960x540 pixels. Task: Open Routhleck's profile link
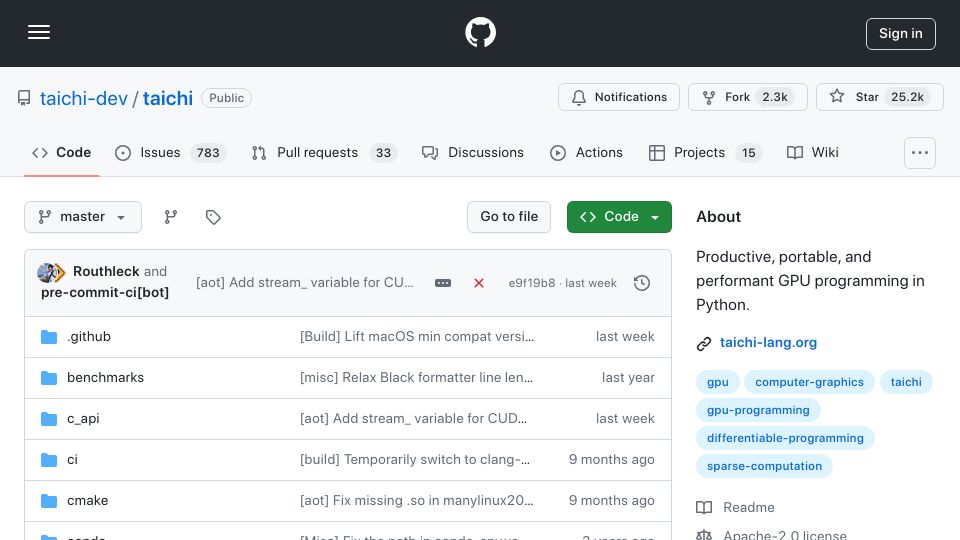pyautogui.click(x=106, y=271)
